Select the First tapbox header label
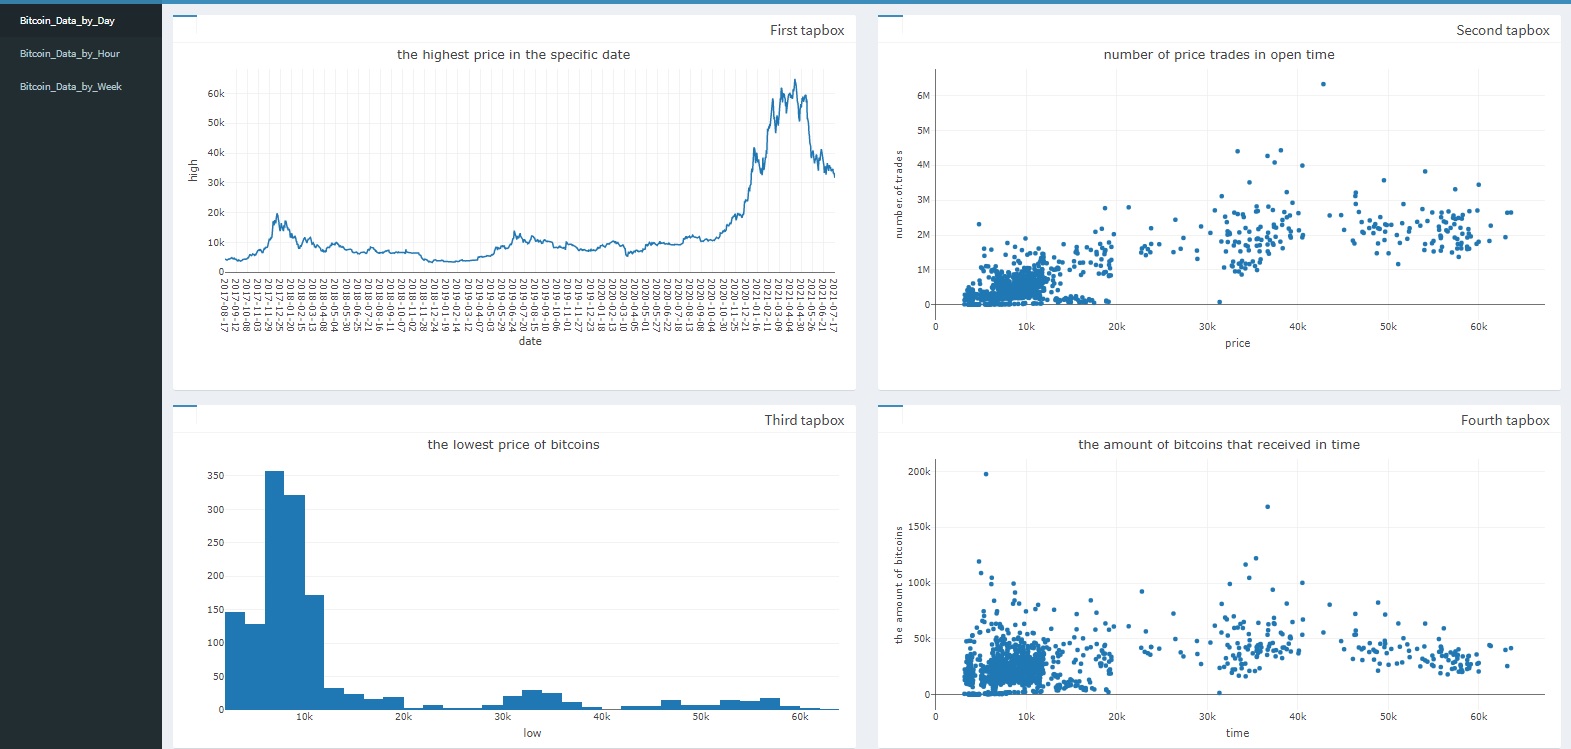The width and height of the screenshot is (1571, 749). click(x=807, y=30)
